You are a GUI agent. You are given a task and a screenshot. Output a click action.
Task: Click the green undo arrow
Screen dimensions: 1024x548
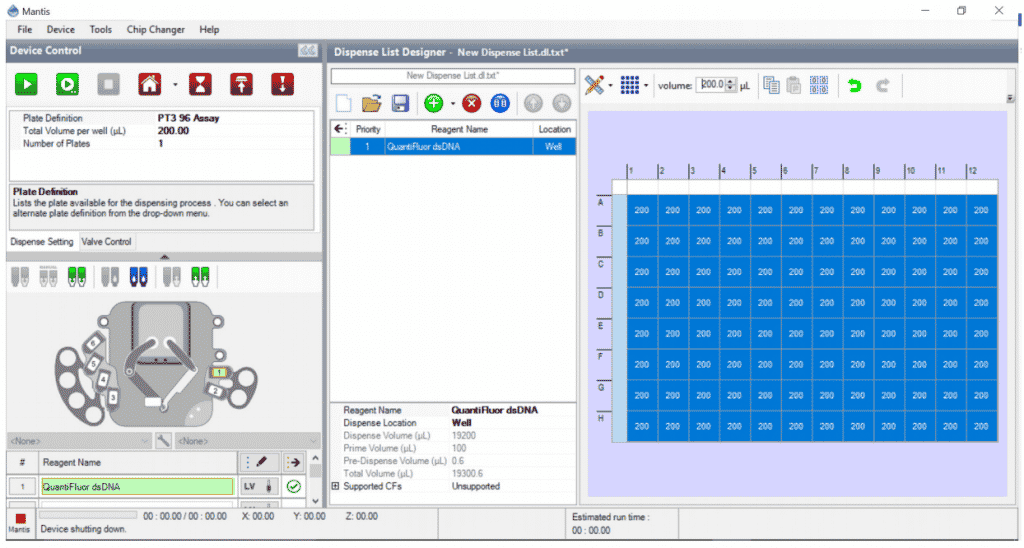(855, 86)
